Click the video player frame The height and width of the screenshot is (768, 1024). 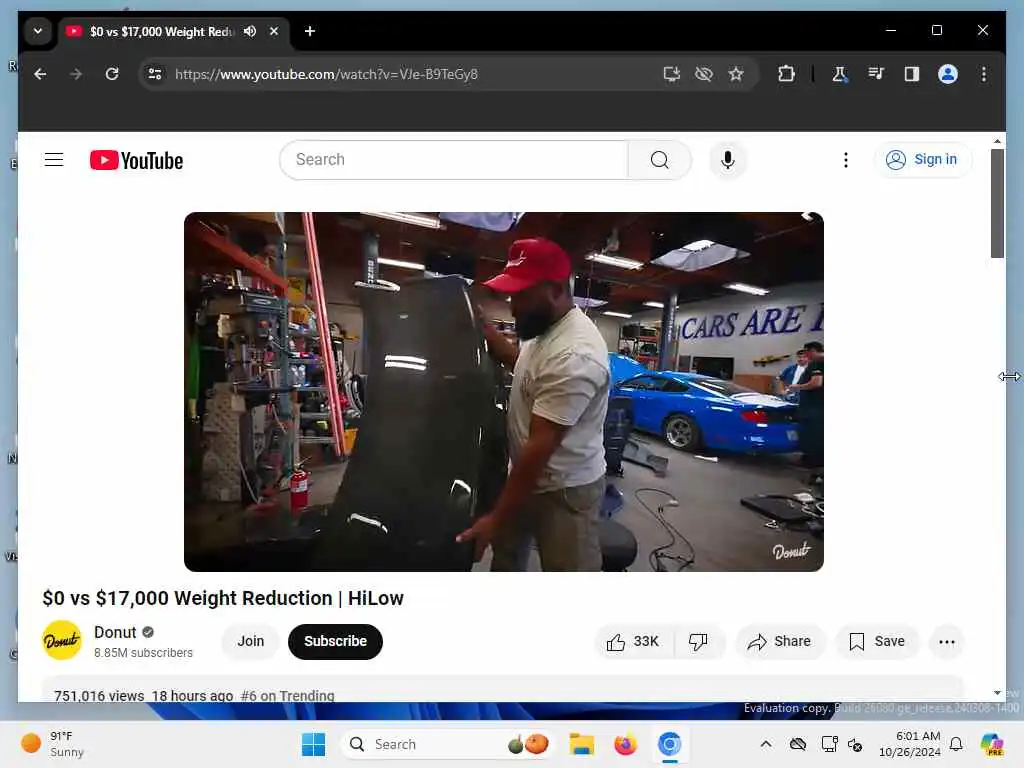(504, 392)
